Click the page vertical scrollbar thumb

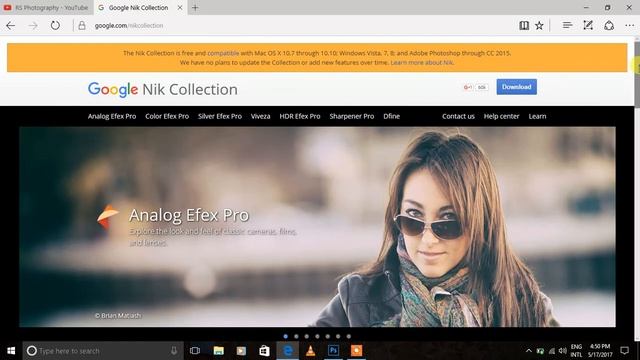(637, 74)
